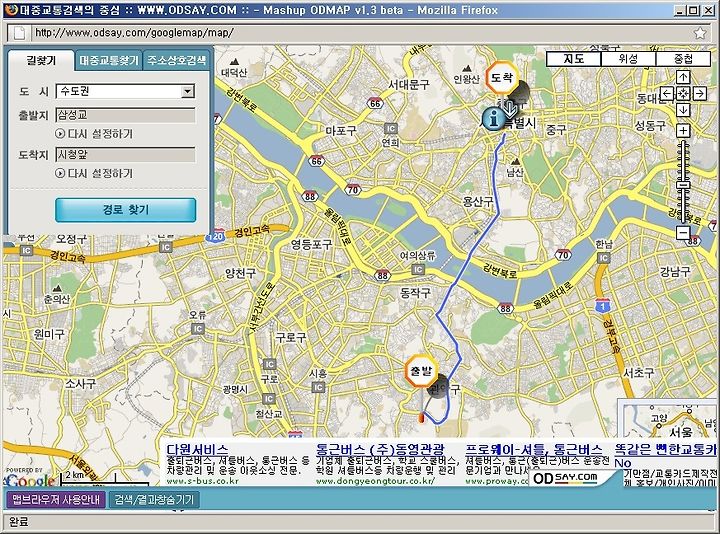Screen dimensions: 720x534
Task: Click route 1 interstate shield near 경부고속
Action: [602, 305]
